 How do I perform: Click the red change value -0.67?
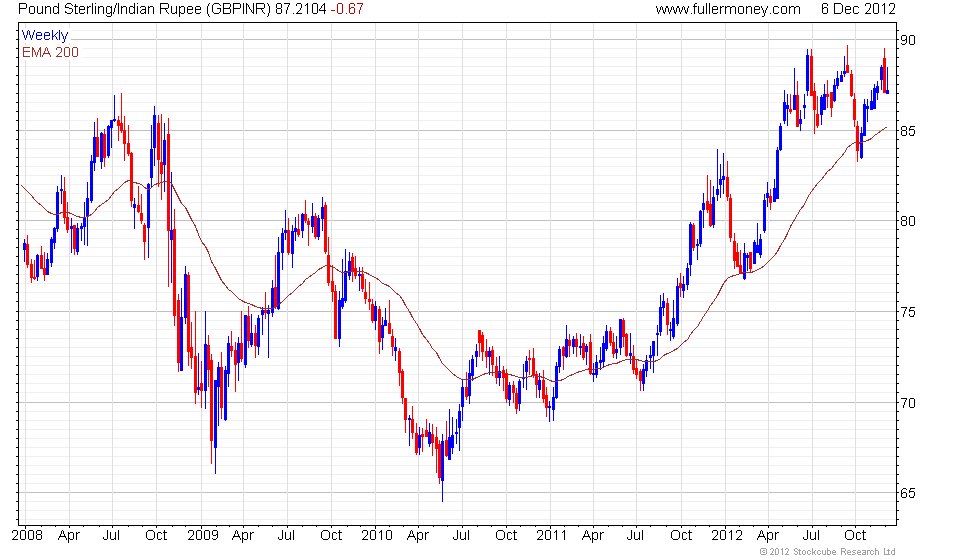(x=347, y=9)
